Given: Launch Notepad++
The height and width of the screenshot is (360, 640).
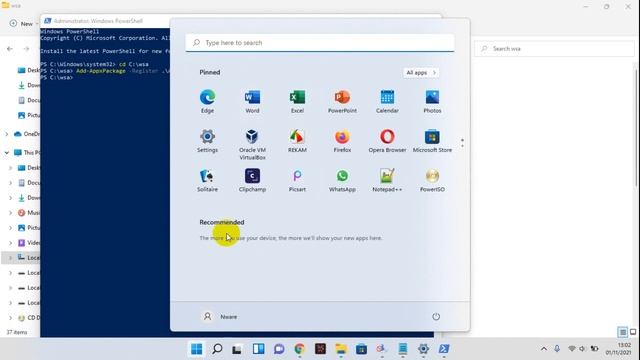Looking at the screenshot, I should (x=387, y=180).
